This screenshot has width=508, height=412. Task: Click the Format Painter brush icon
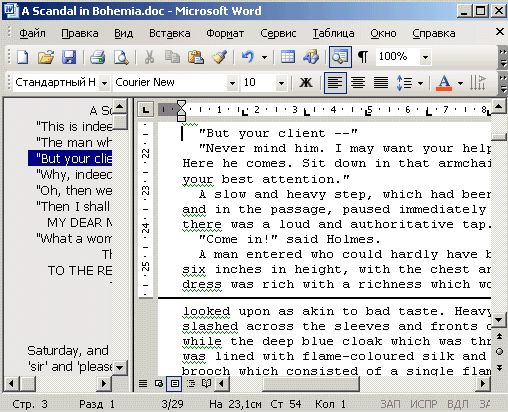(220, 57)
